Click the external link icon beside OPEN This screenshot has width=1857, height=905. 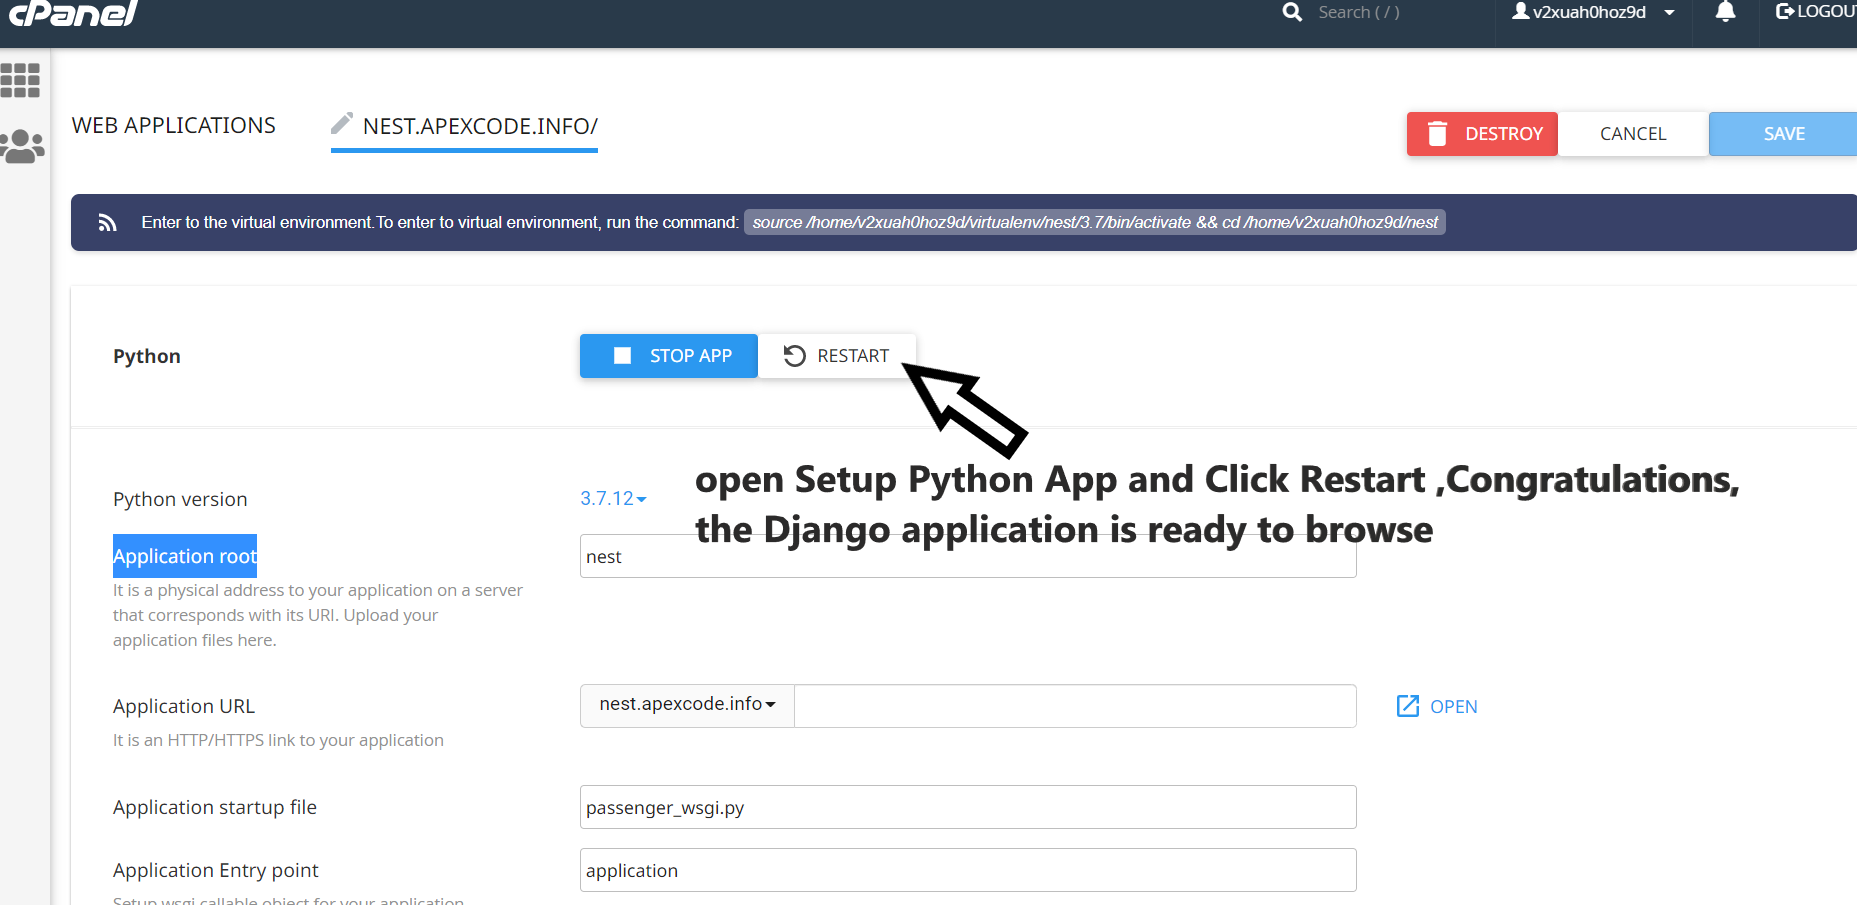1406,706
